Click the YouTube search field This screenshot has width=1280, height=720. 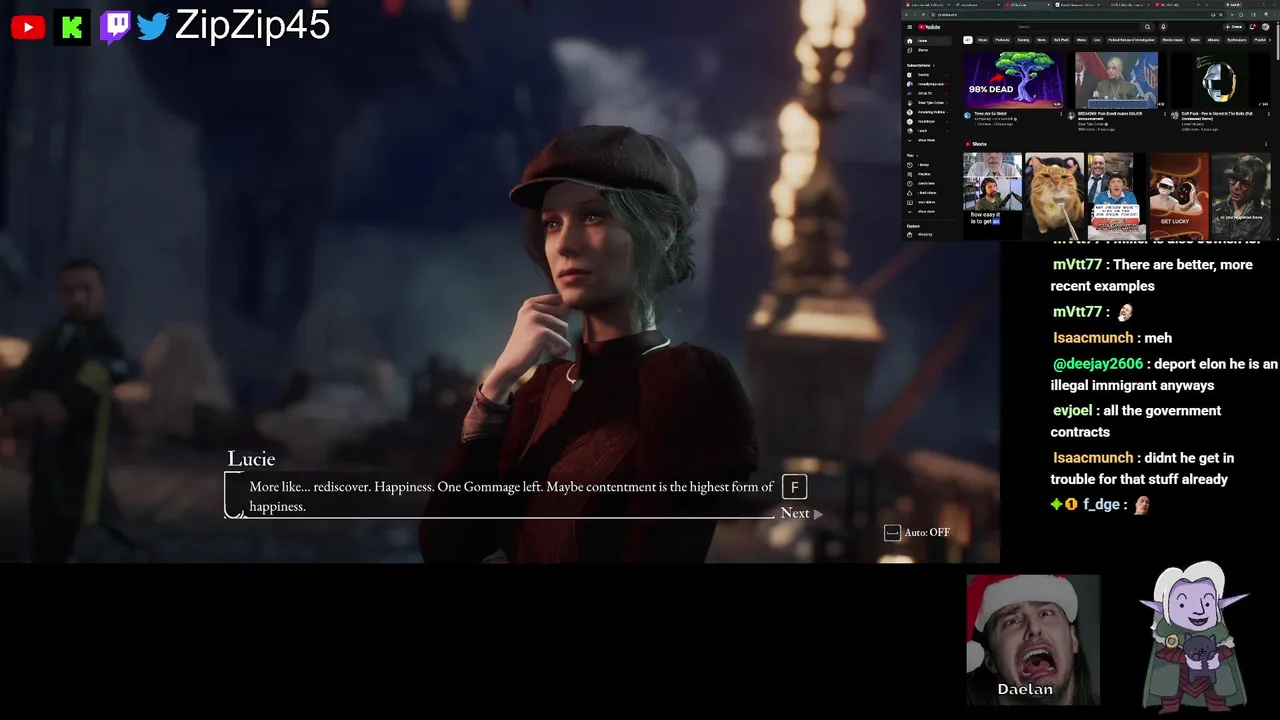click(x=1078, y=27)
